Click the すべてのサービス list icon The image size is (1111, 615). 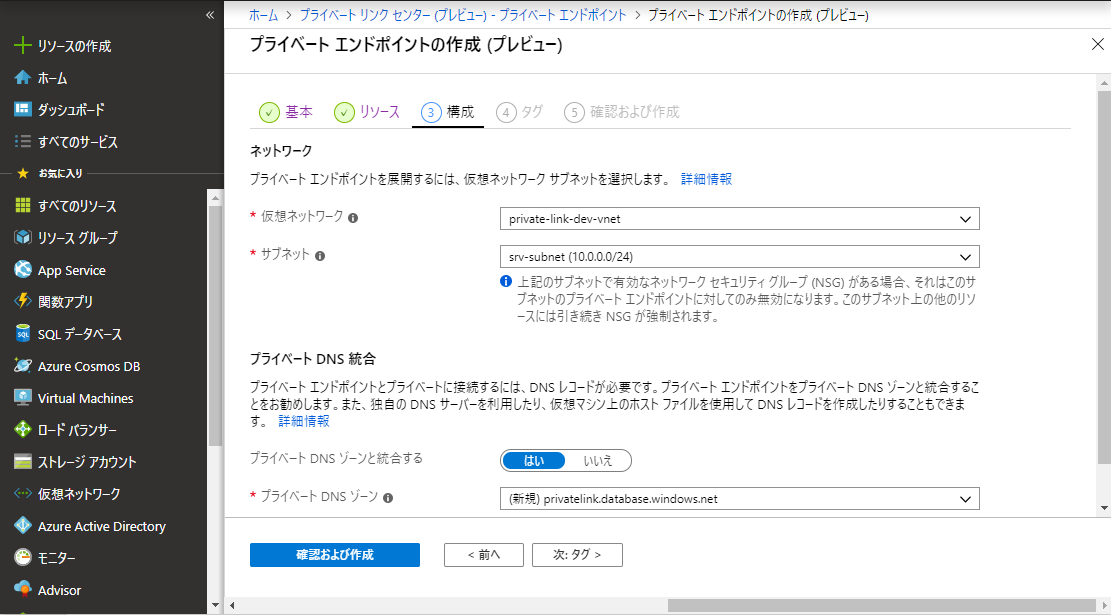23,142
